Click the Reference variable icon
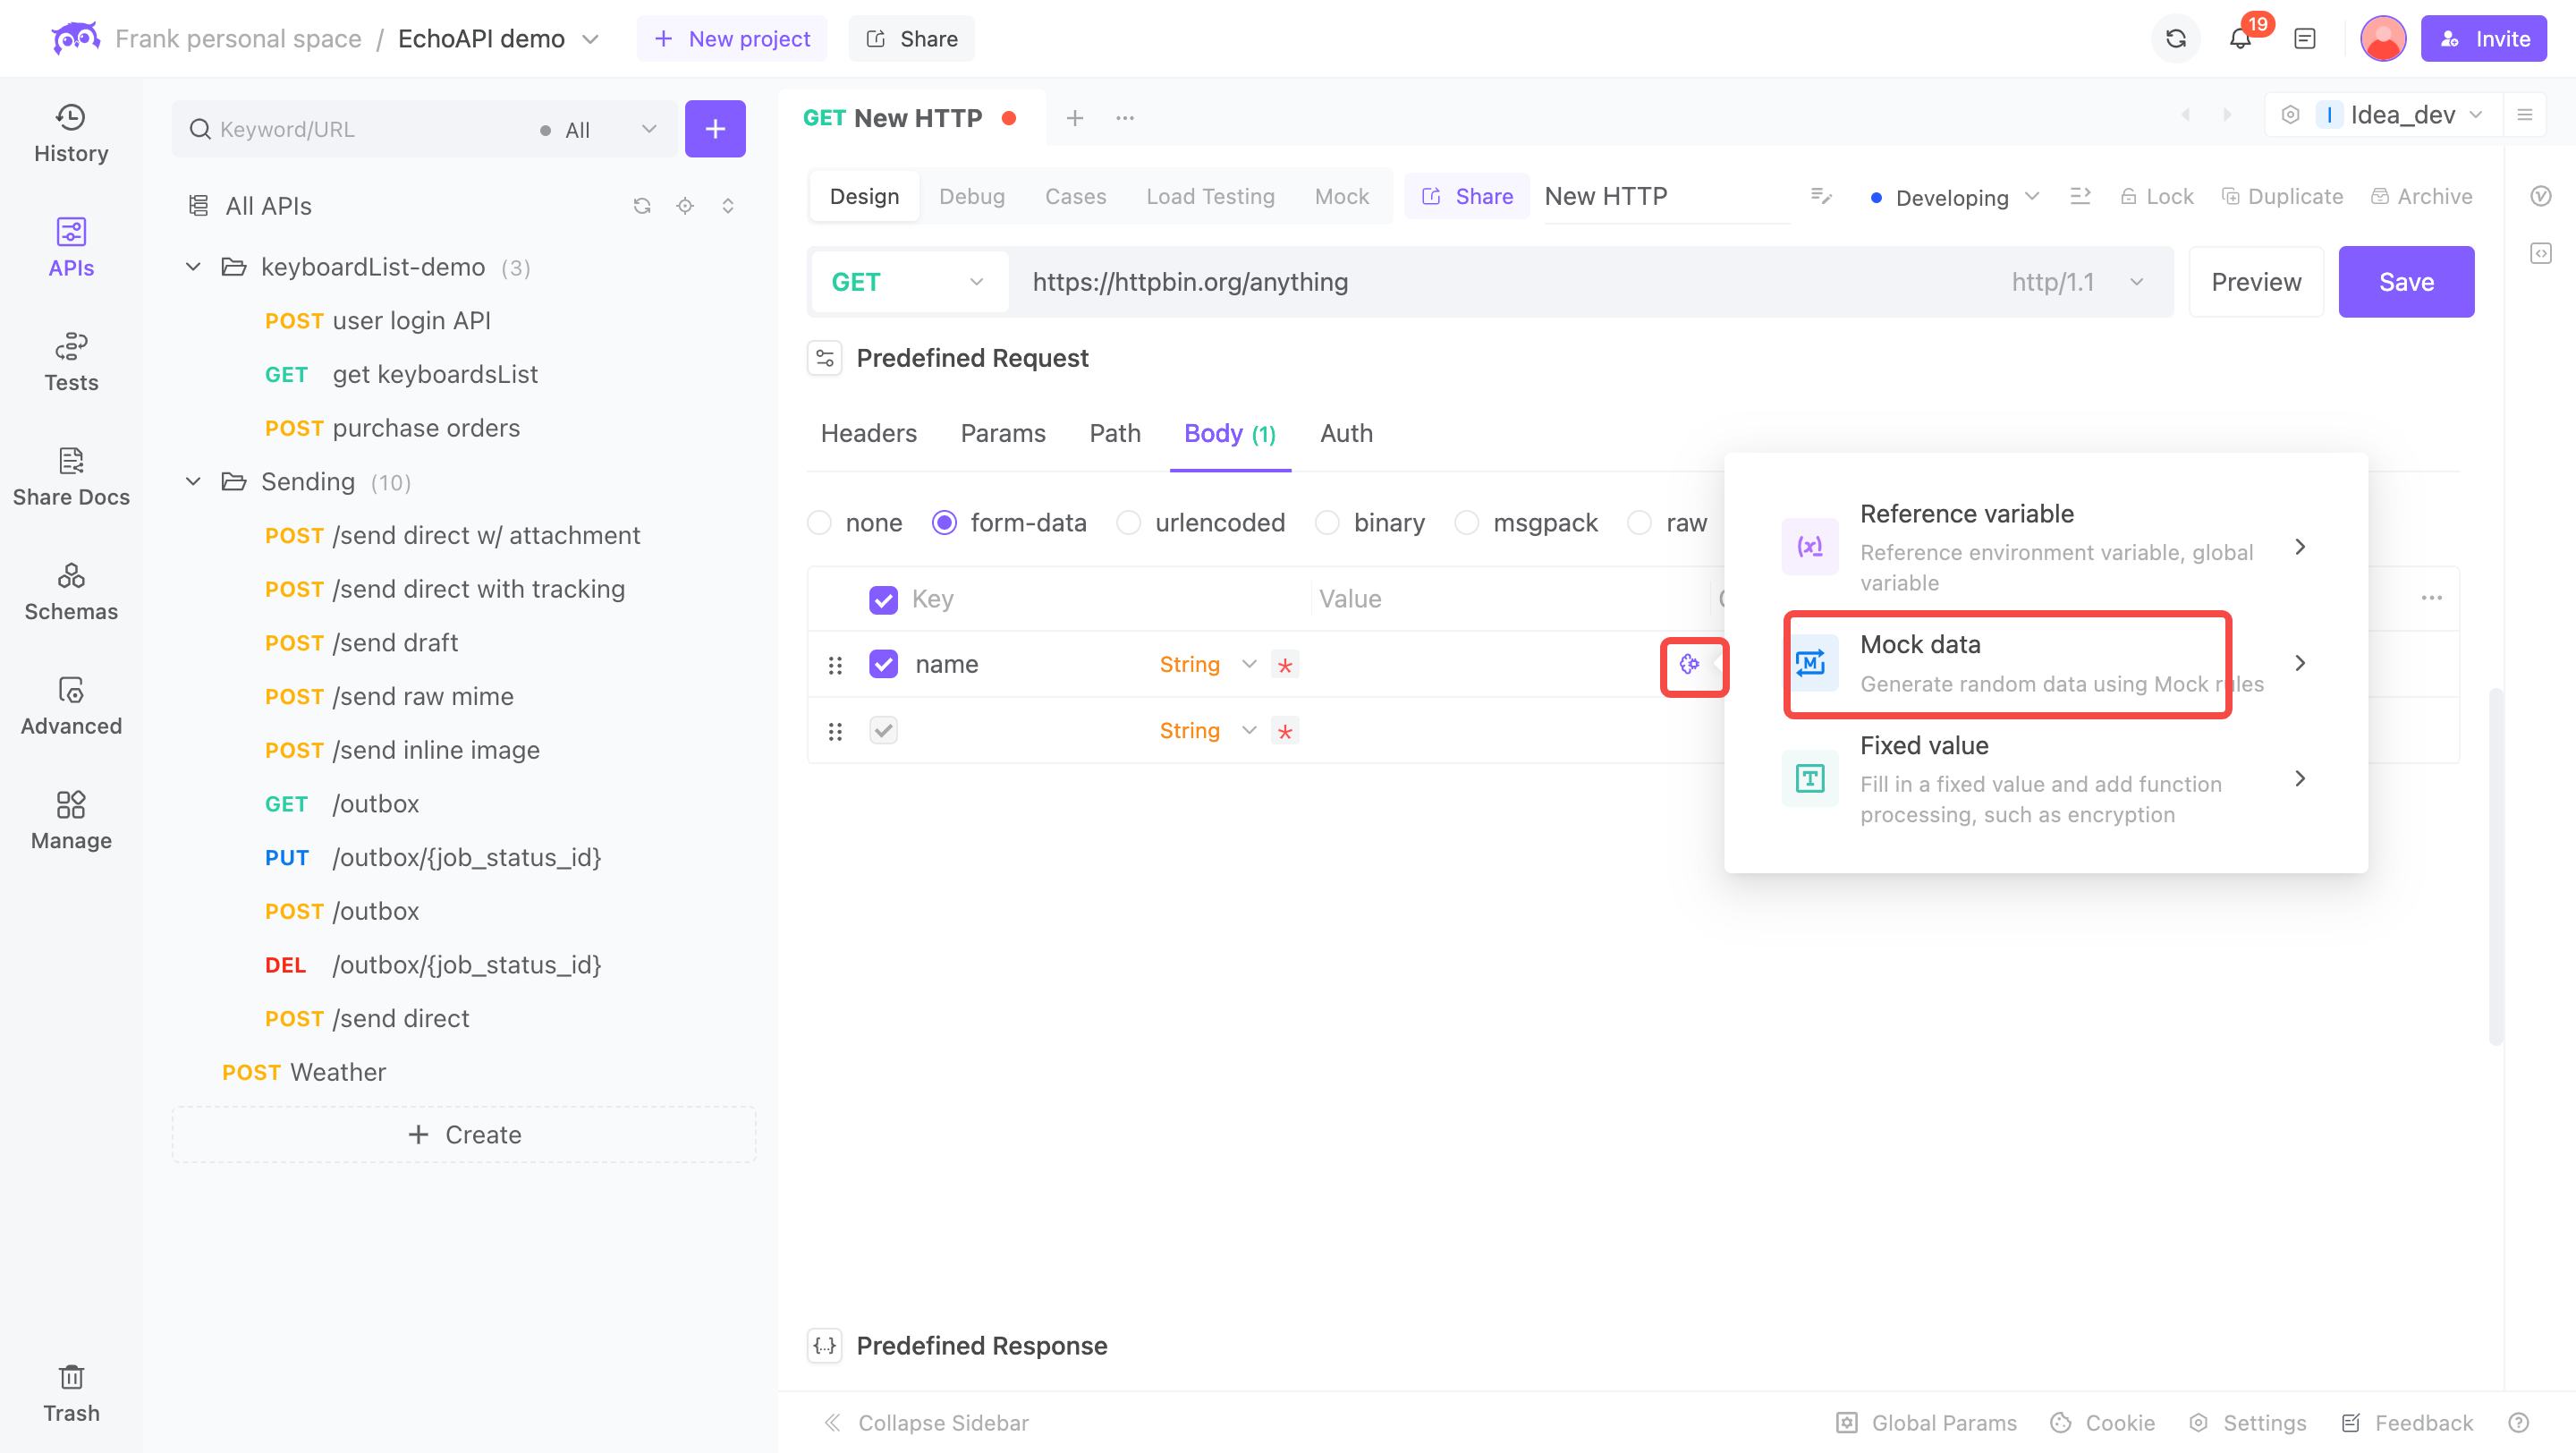2576x1453 pixels. click(1809, 547)
